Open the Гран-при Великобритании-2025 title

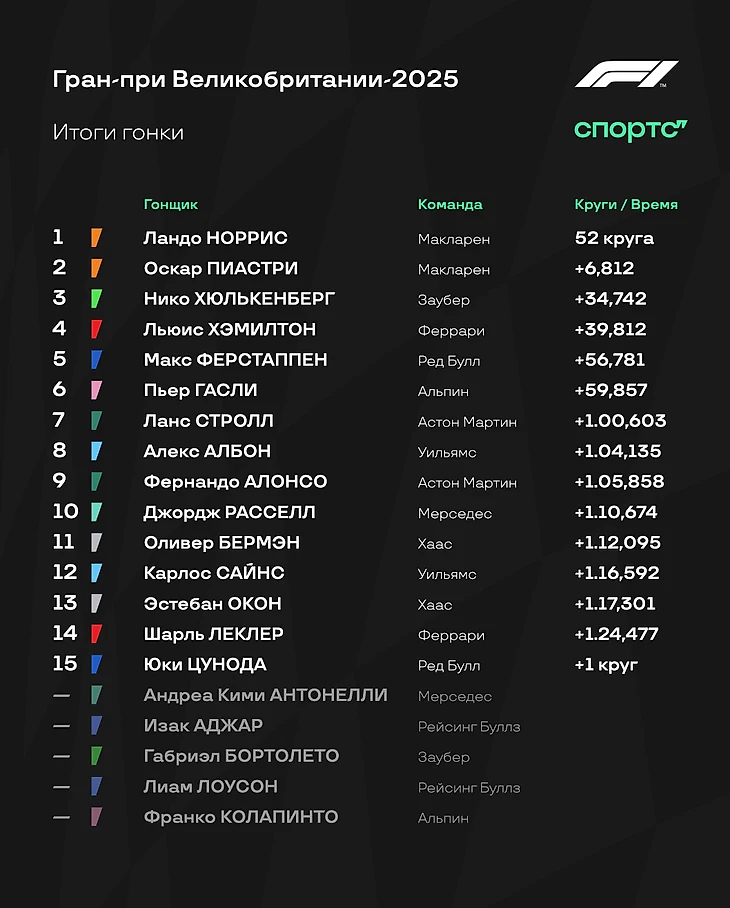pyautogui.click(x=255, y=79)
